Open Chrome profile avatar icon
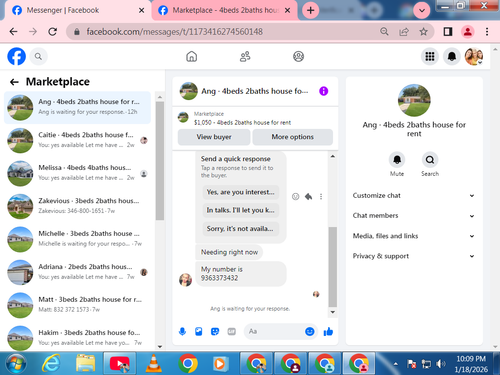Viewport: 500px width, 375px height. point(468,32)
